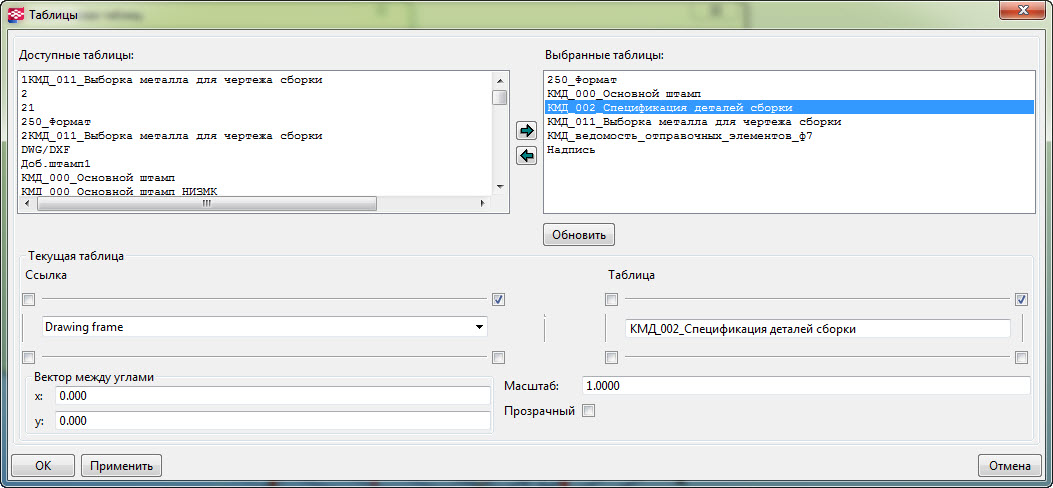Check bottom-right corner checkbox under Таблица
Viewport: 1053px width, 488px height.
click(1021, 357)
